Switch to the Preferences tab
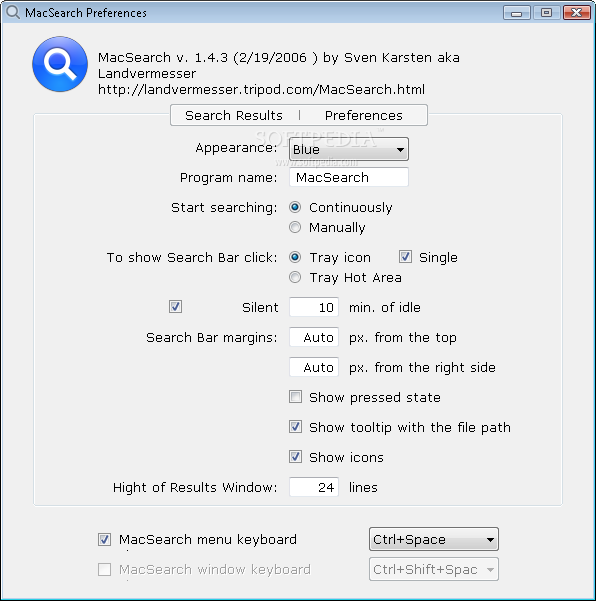Image resolution: width=596 pixels, height=601 pixels. point(364,115)
